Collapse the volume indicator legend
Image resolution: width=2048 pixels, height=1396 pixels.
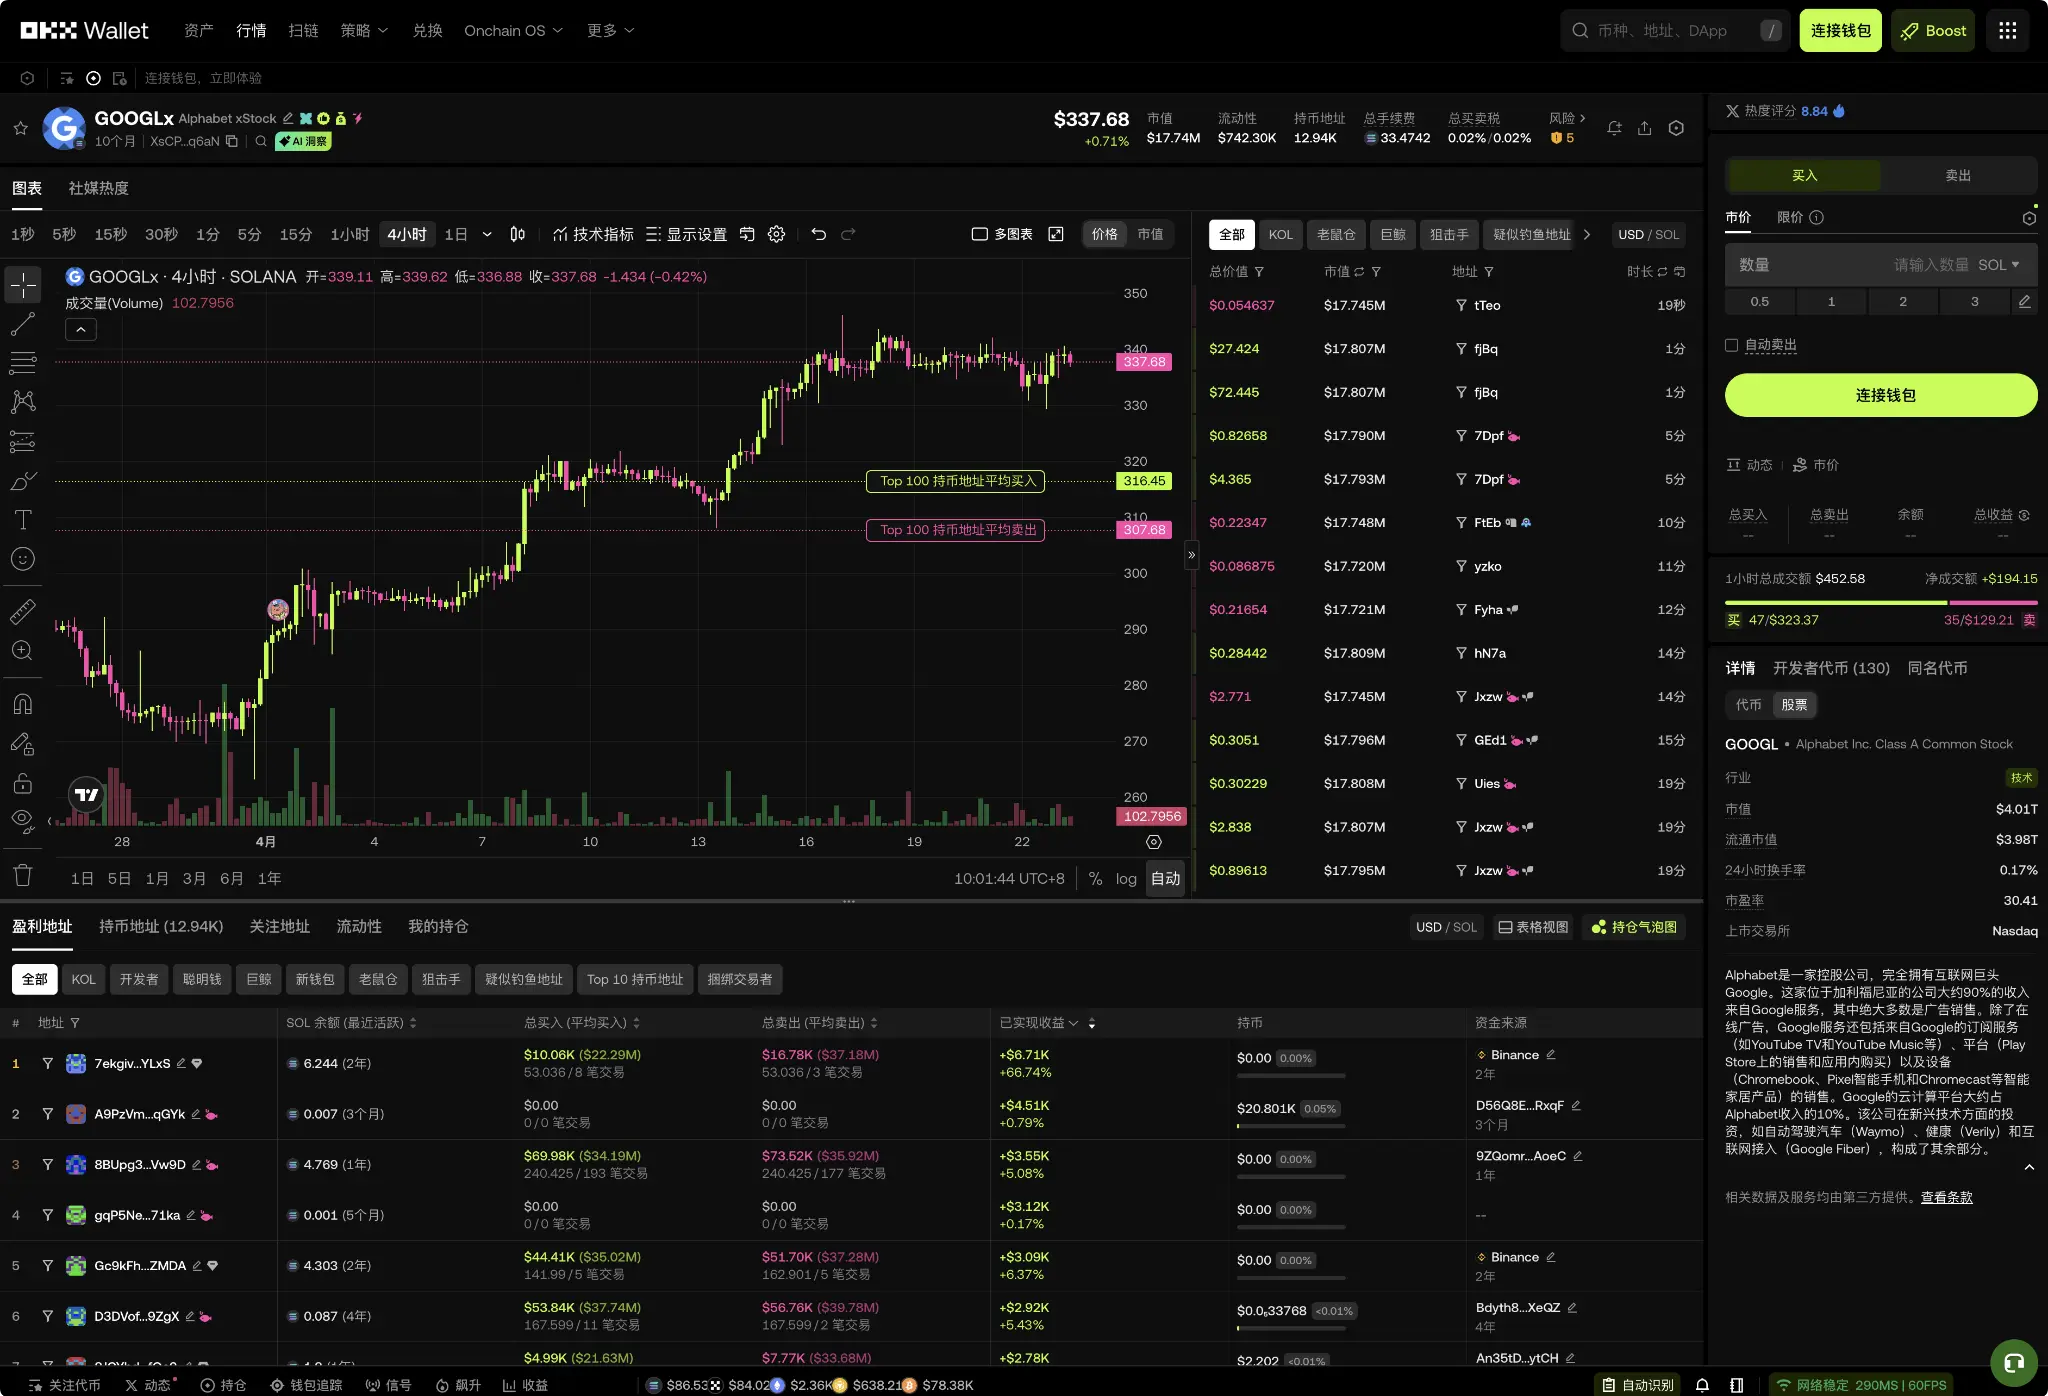click(81, 329)
